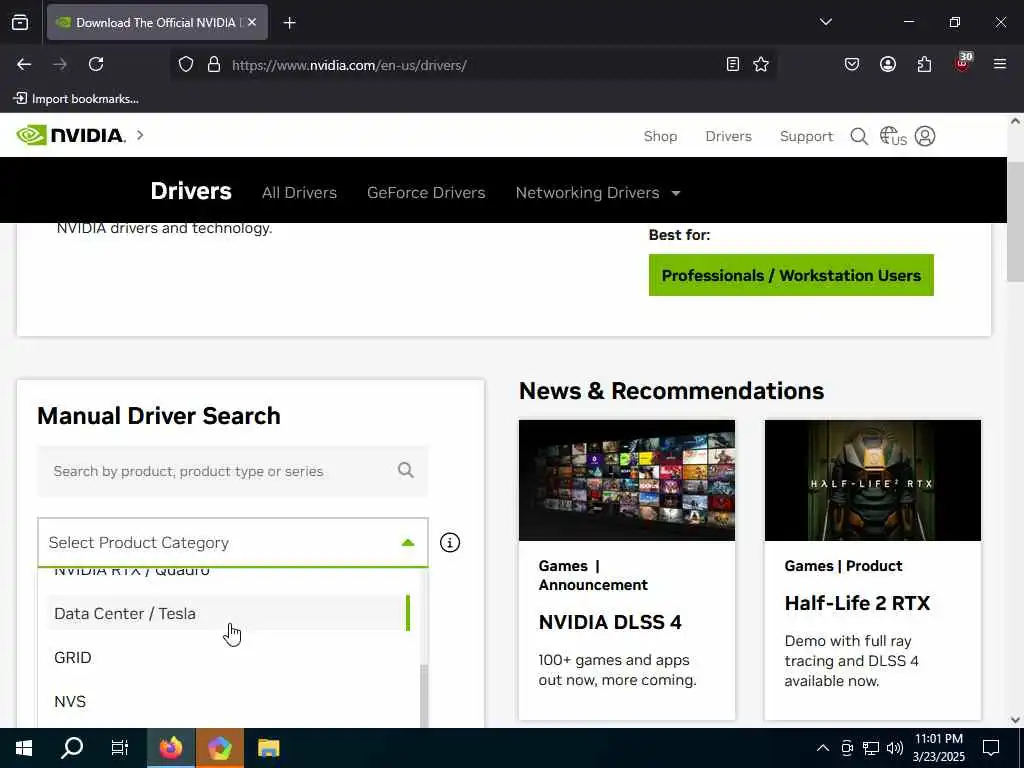
Task: Click the browser address bar URL
Action: click(x=349, y=65)
